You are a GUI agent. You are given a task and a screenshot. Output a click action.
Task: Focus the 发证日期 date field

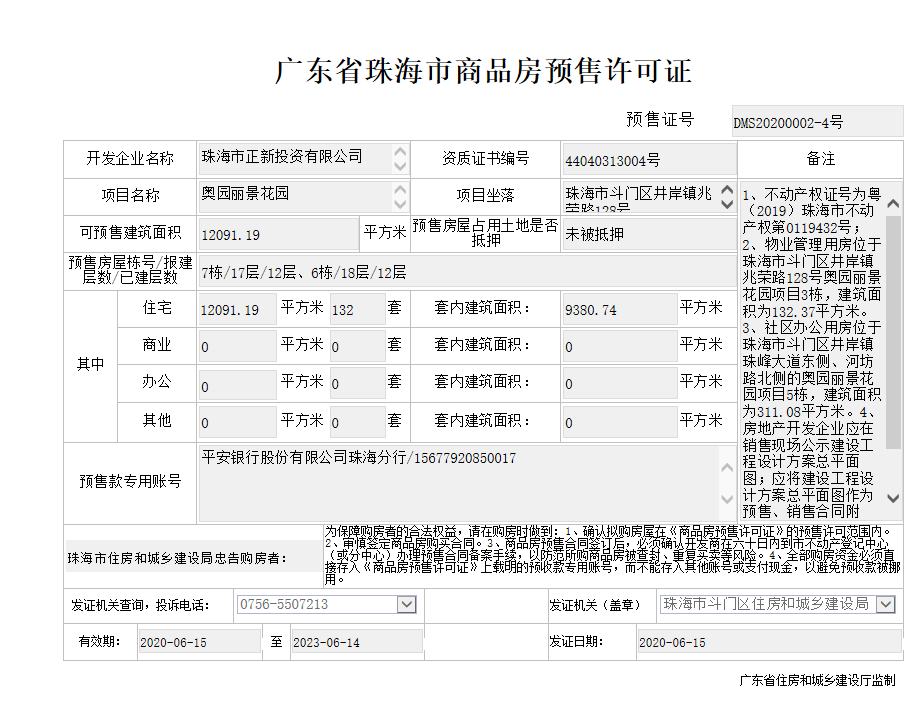(x=767, y=642)
